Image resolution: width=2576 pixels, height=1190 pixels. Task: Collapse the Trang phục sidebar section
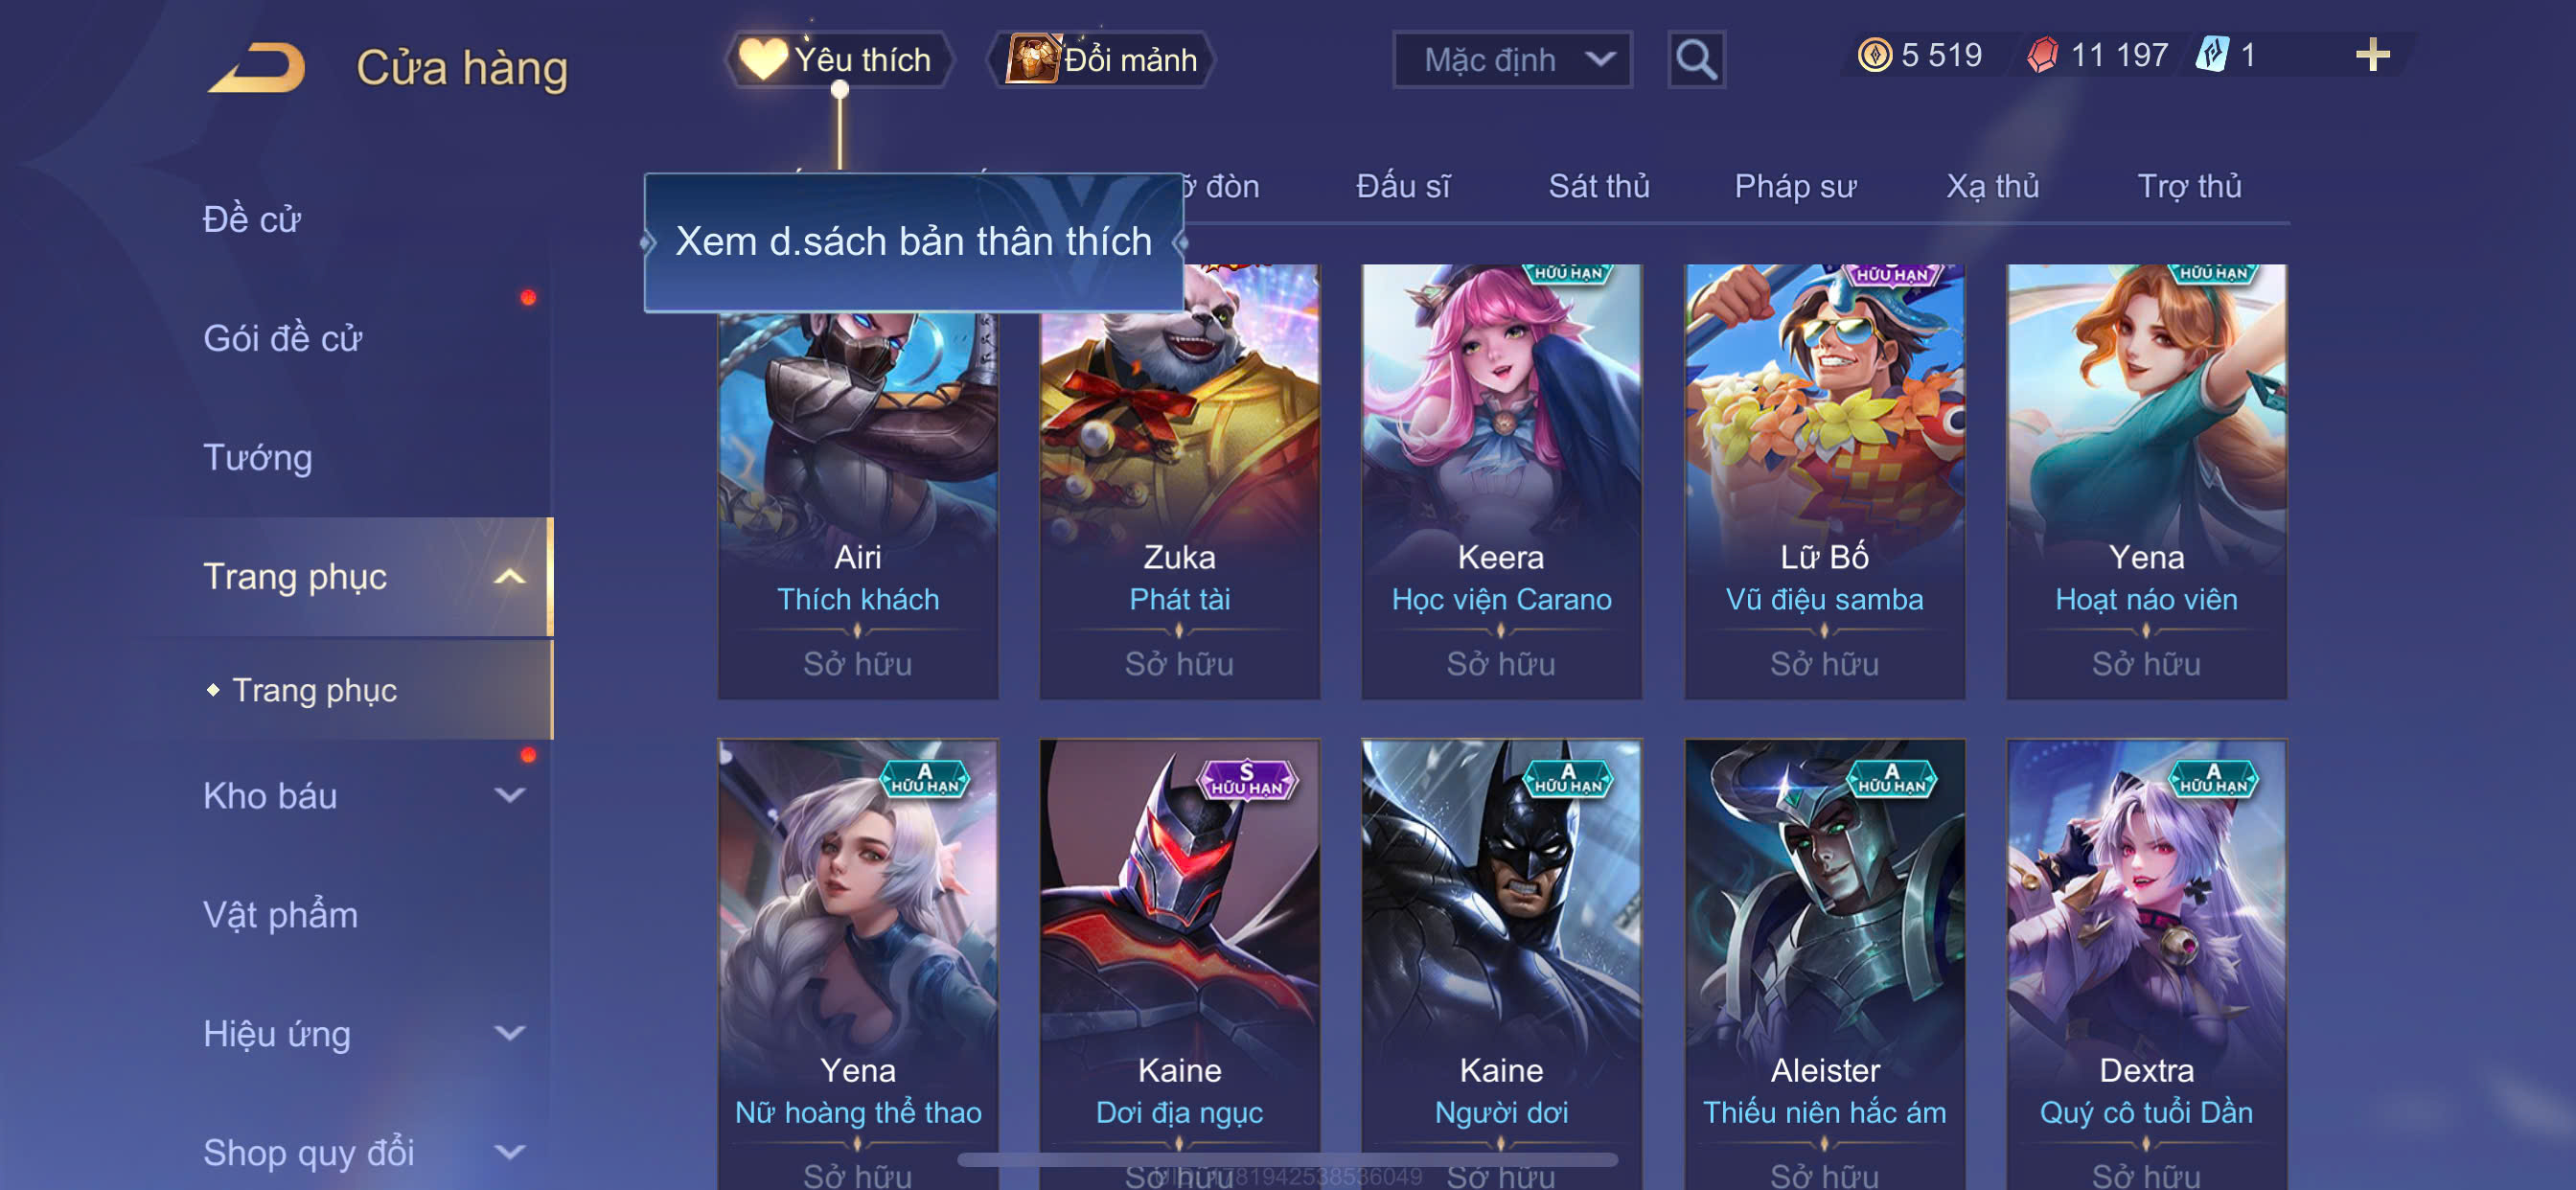pyautogui.click(x=510, y=576)
